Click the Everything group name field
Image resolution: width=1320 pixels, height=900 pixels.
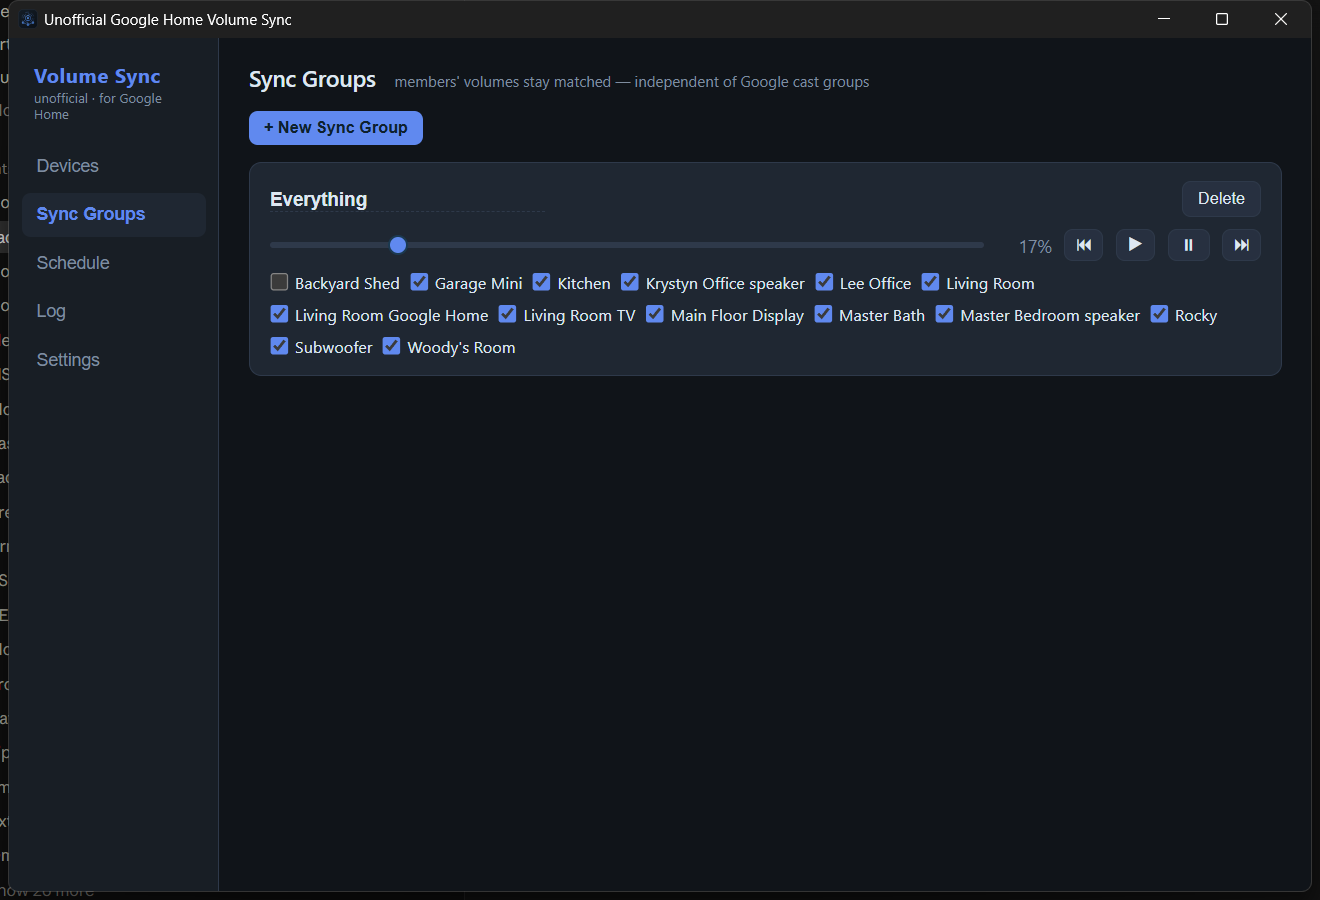pos(407,200)
